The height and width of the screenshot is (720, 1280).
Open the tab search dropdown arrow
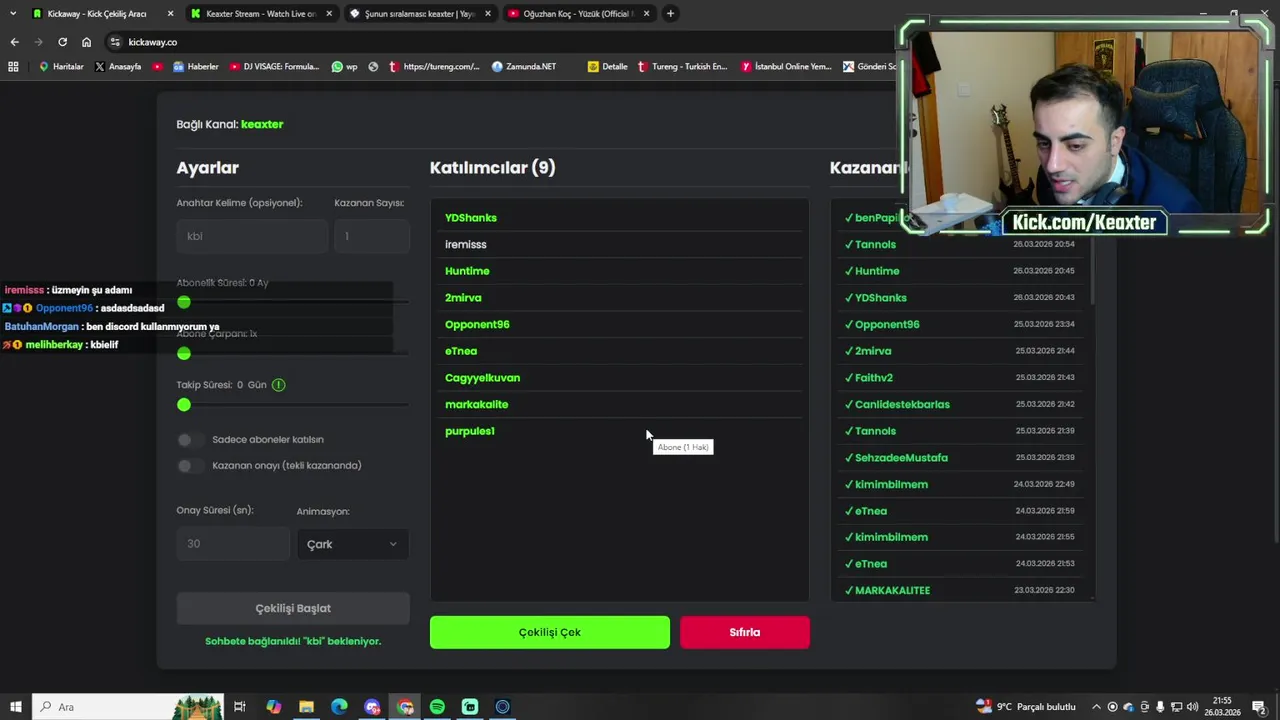13,14
